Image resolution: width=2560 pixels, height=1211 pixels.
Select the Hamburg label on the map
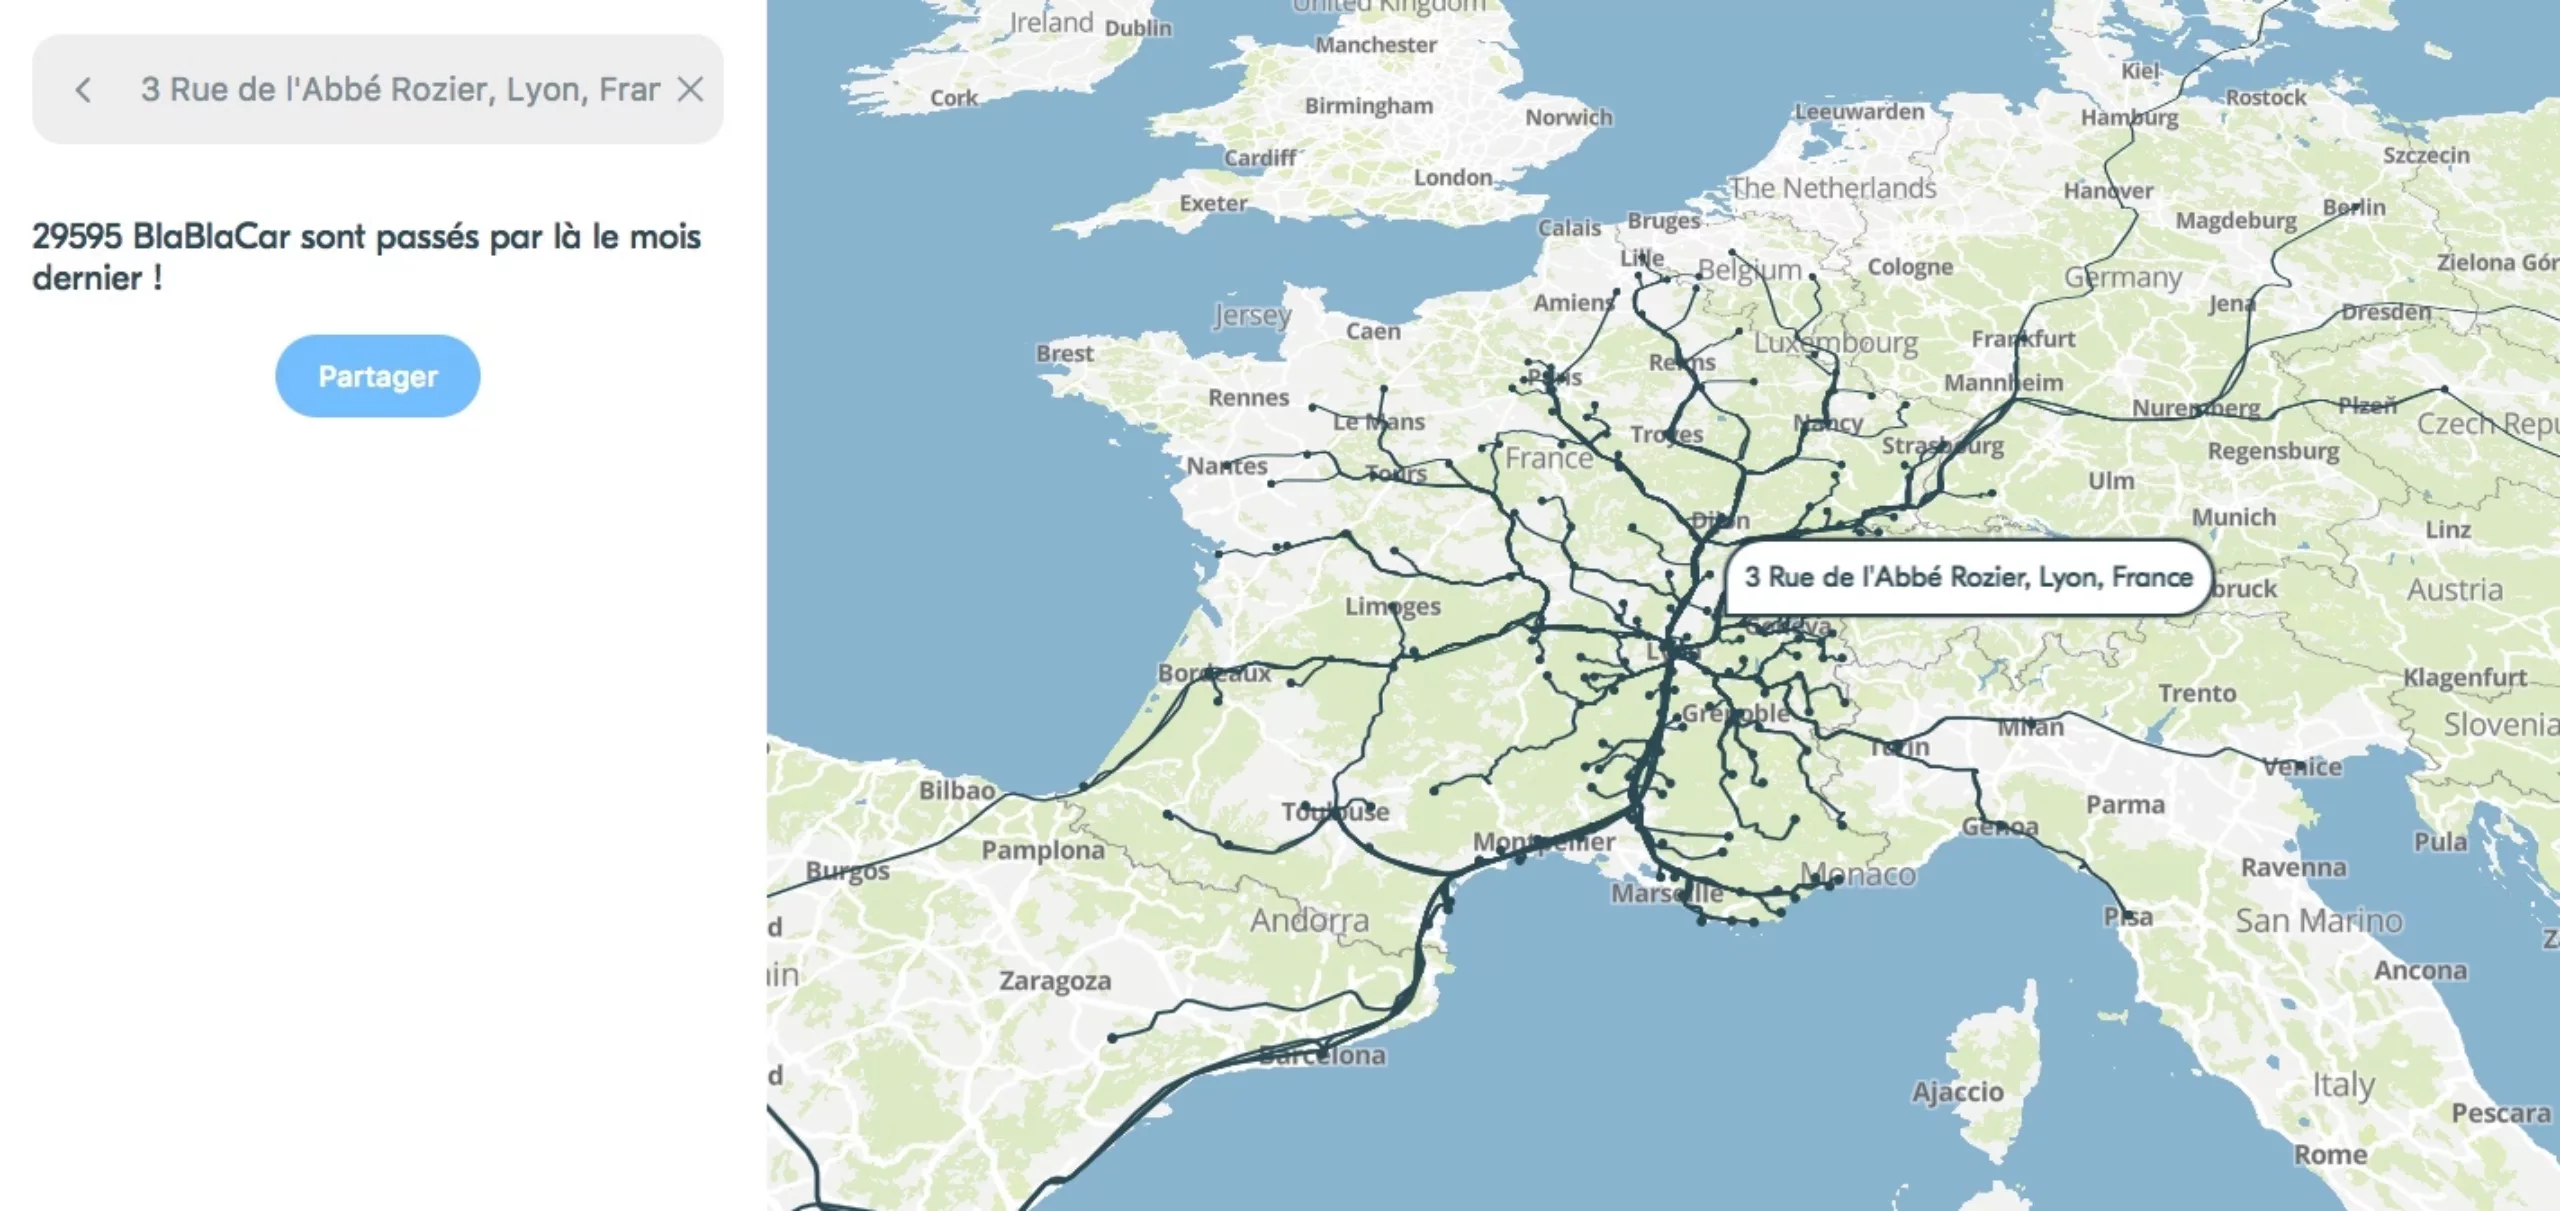pyautogui.click(x=2129, y=118)
